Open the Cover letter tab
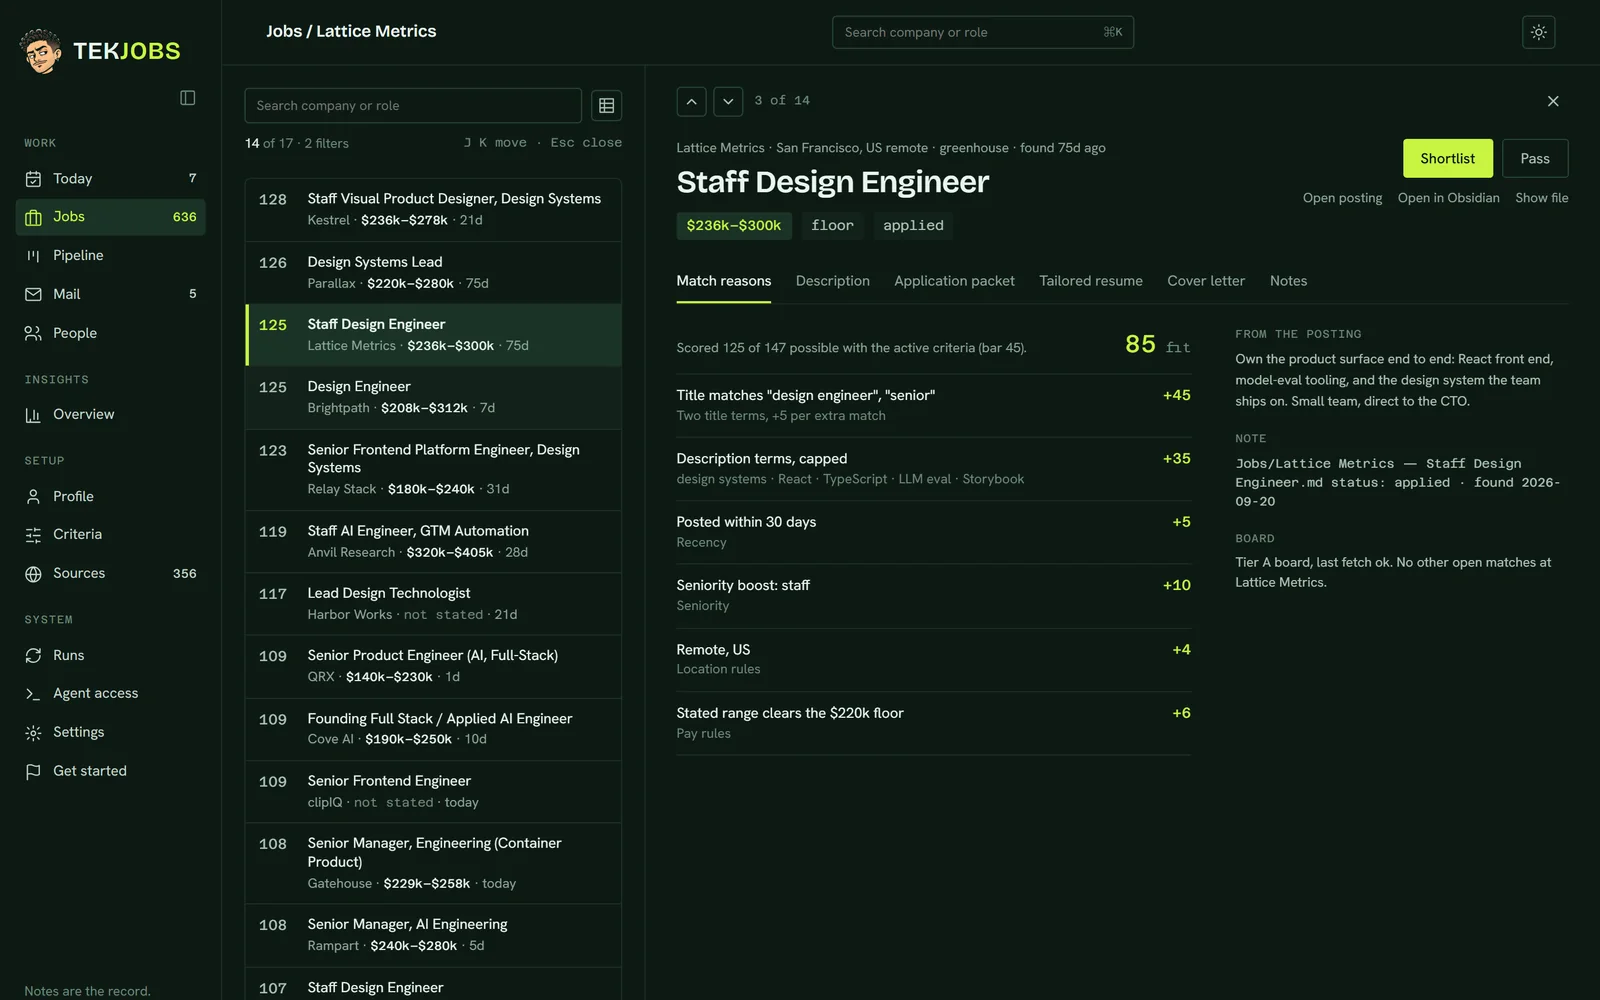 coord(1206,281)
